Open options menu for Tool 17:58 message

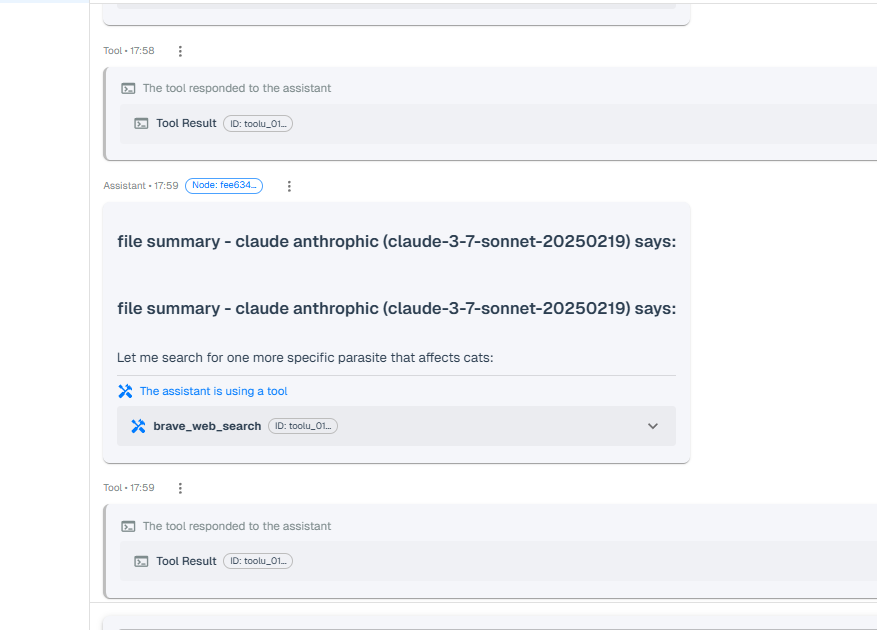[x=180, y=51]
